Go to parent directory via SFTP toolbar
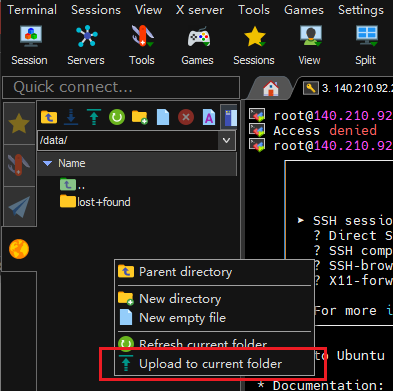Image resolution: width=393 pixels, height=391 pixels. coord(49,117)
